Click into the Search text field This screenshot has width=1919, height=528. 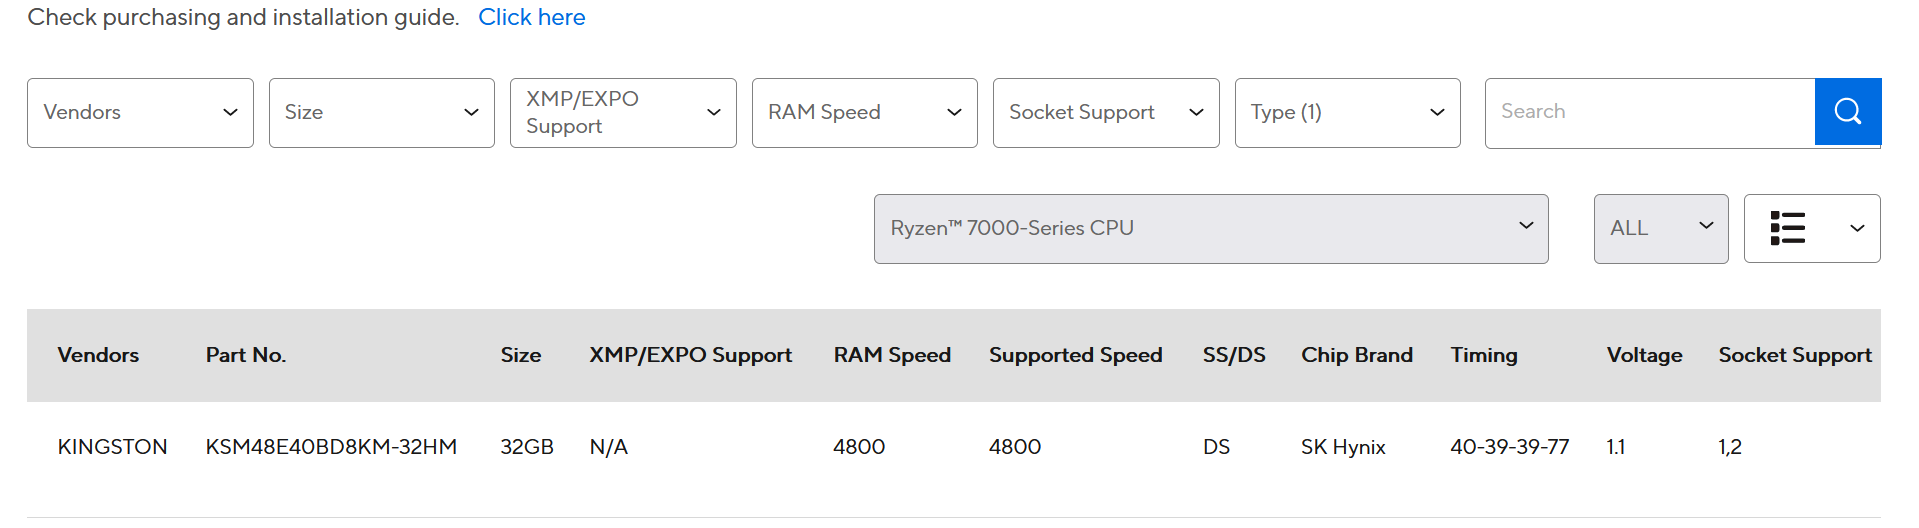(1649, 112)
